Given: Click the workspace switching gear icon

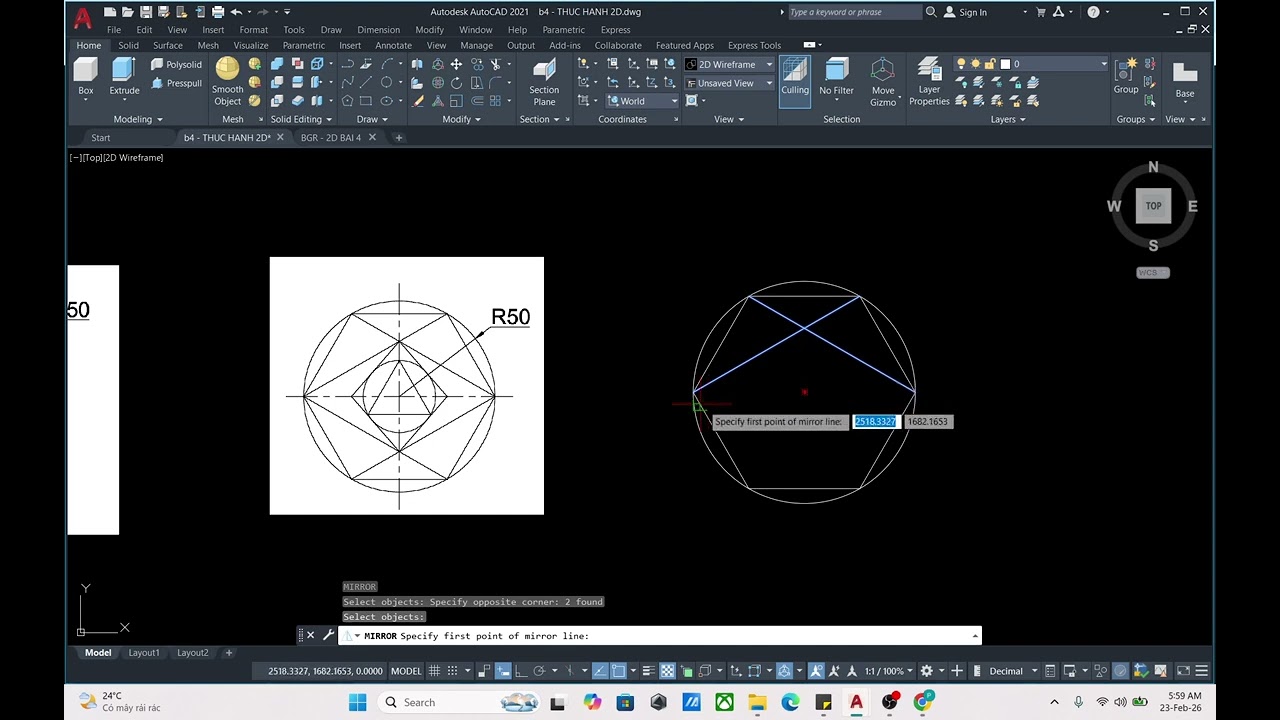Looking at the screenshot, I should pos(926,671).
